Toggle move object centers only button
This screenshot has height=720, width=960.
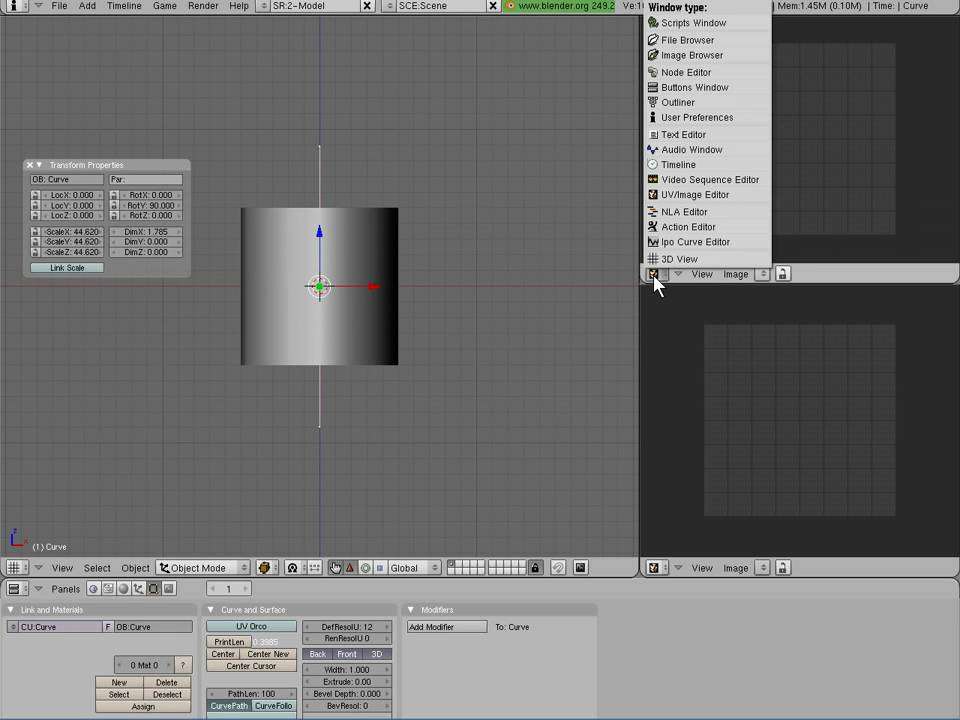pyautogui.click(x=315, y=568)
